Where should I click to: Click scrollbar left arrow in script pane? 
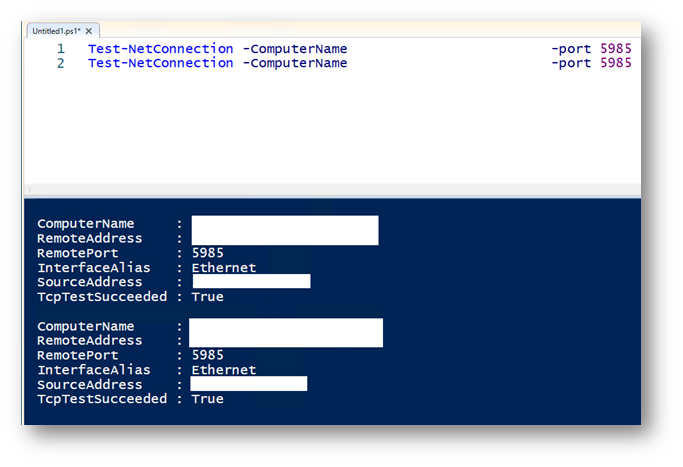point(30,190)
